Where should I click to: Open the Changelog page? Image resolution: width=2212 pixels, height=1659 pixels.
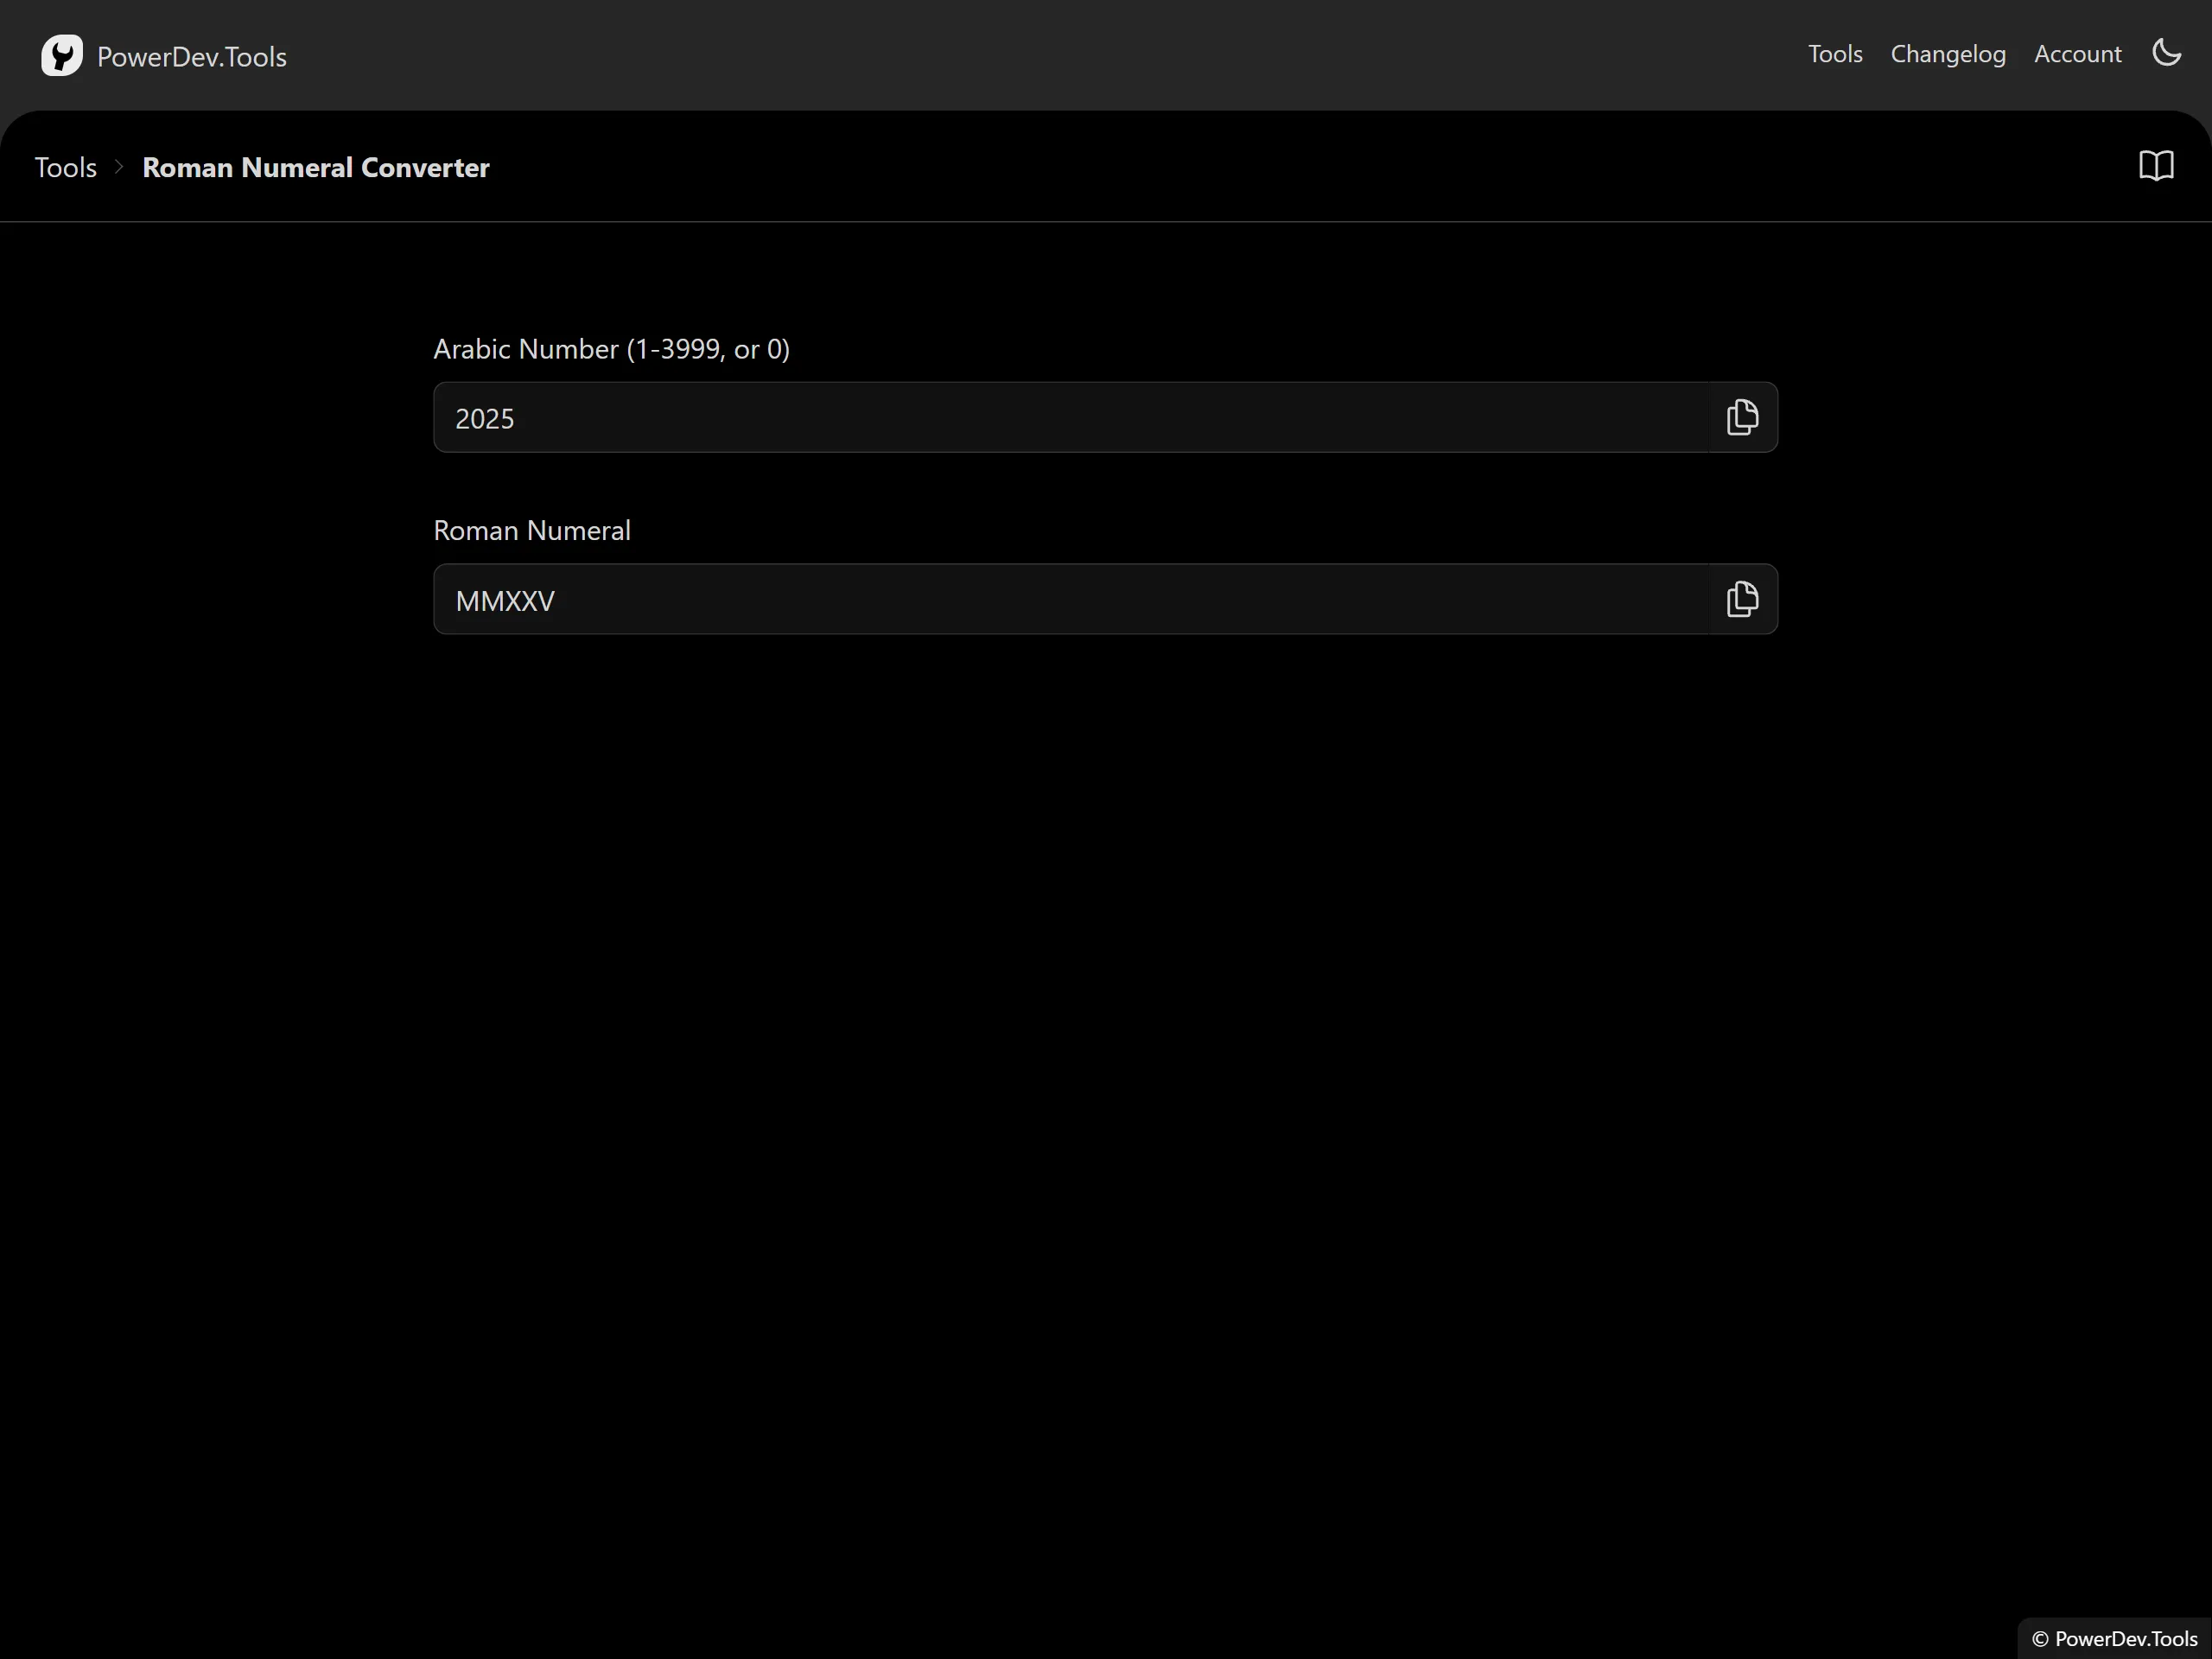tap(1947, 54)
